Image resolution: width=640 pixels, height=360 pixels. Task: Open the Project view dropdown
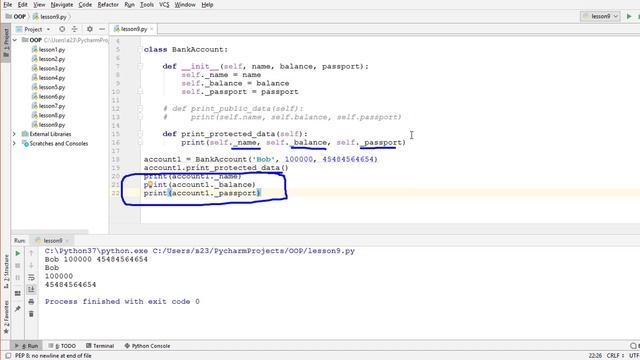coord(33,29)
